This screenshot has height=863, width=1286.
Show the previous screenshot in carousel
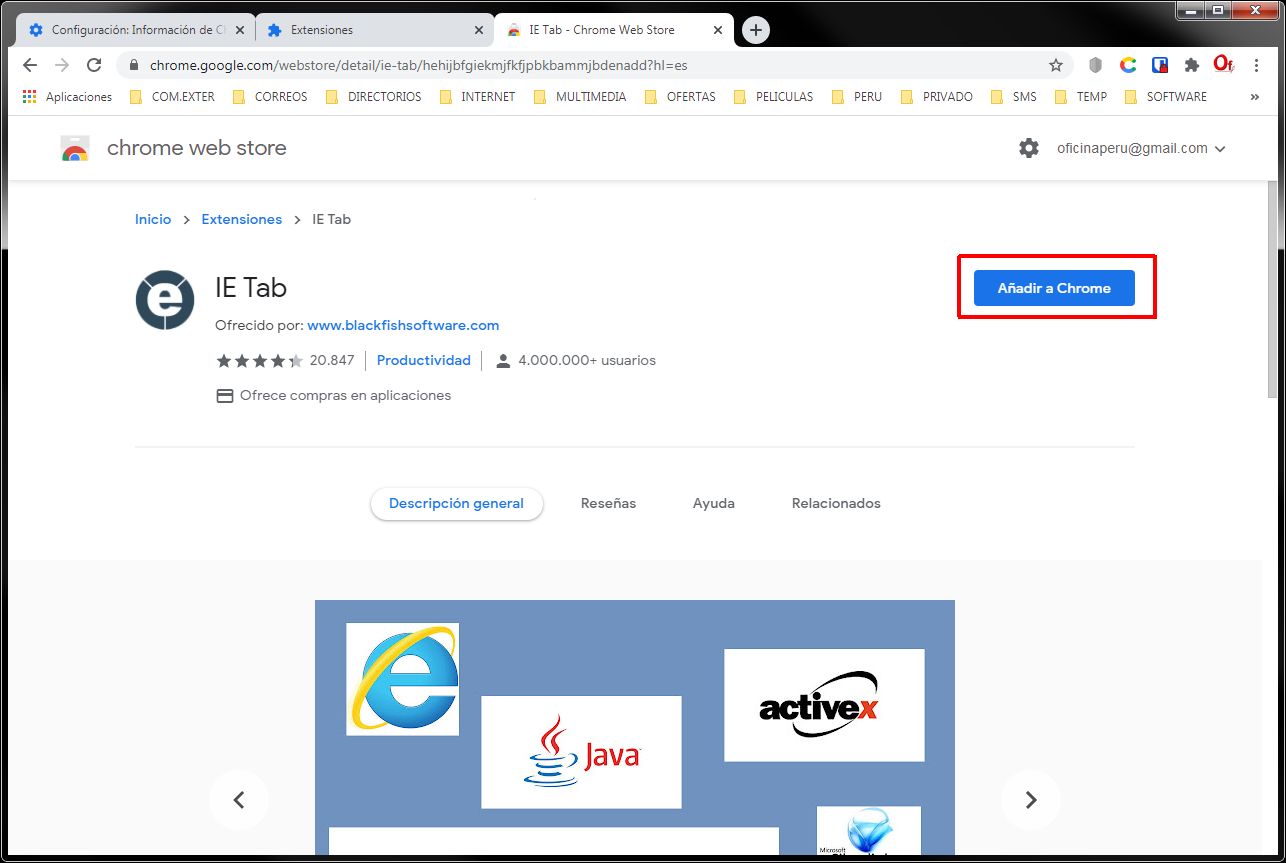point(239,800)
